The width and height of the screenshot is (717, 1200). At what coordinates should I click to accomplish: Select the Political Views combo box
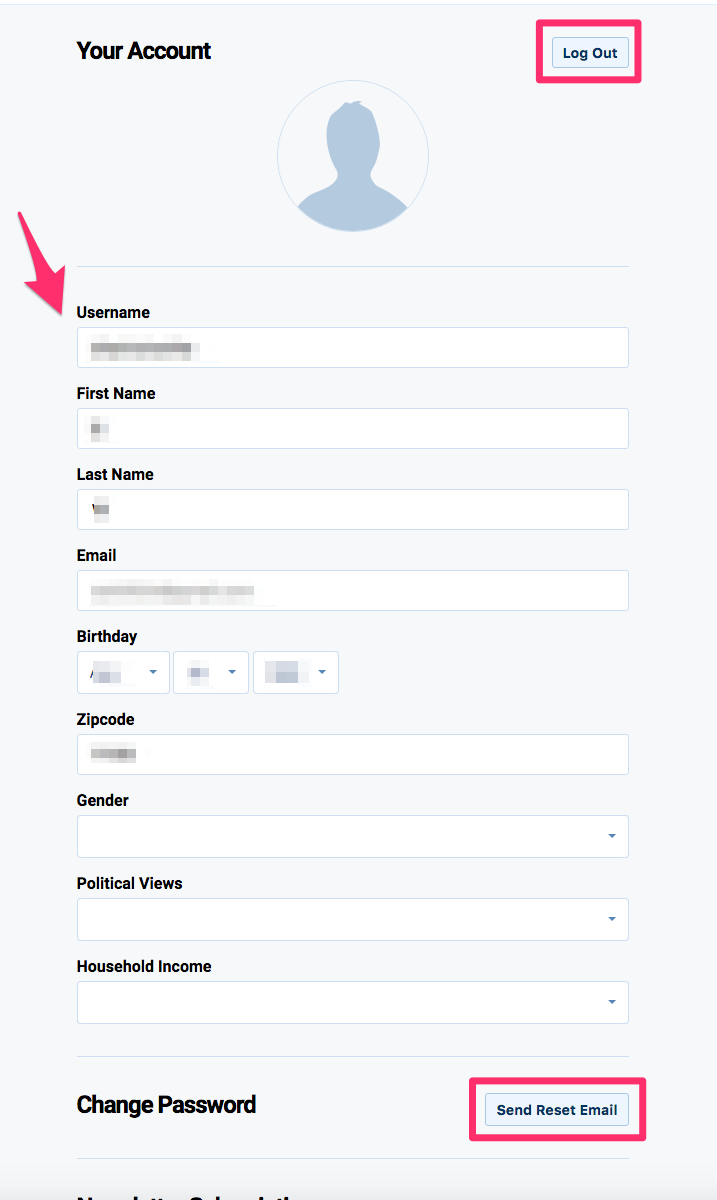click(353, 920)
